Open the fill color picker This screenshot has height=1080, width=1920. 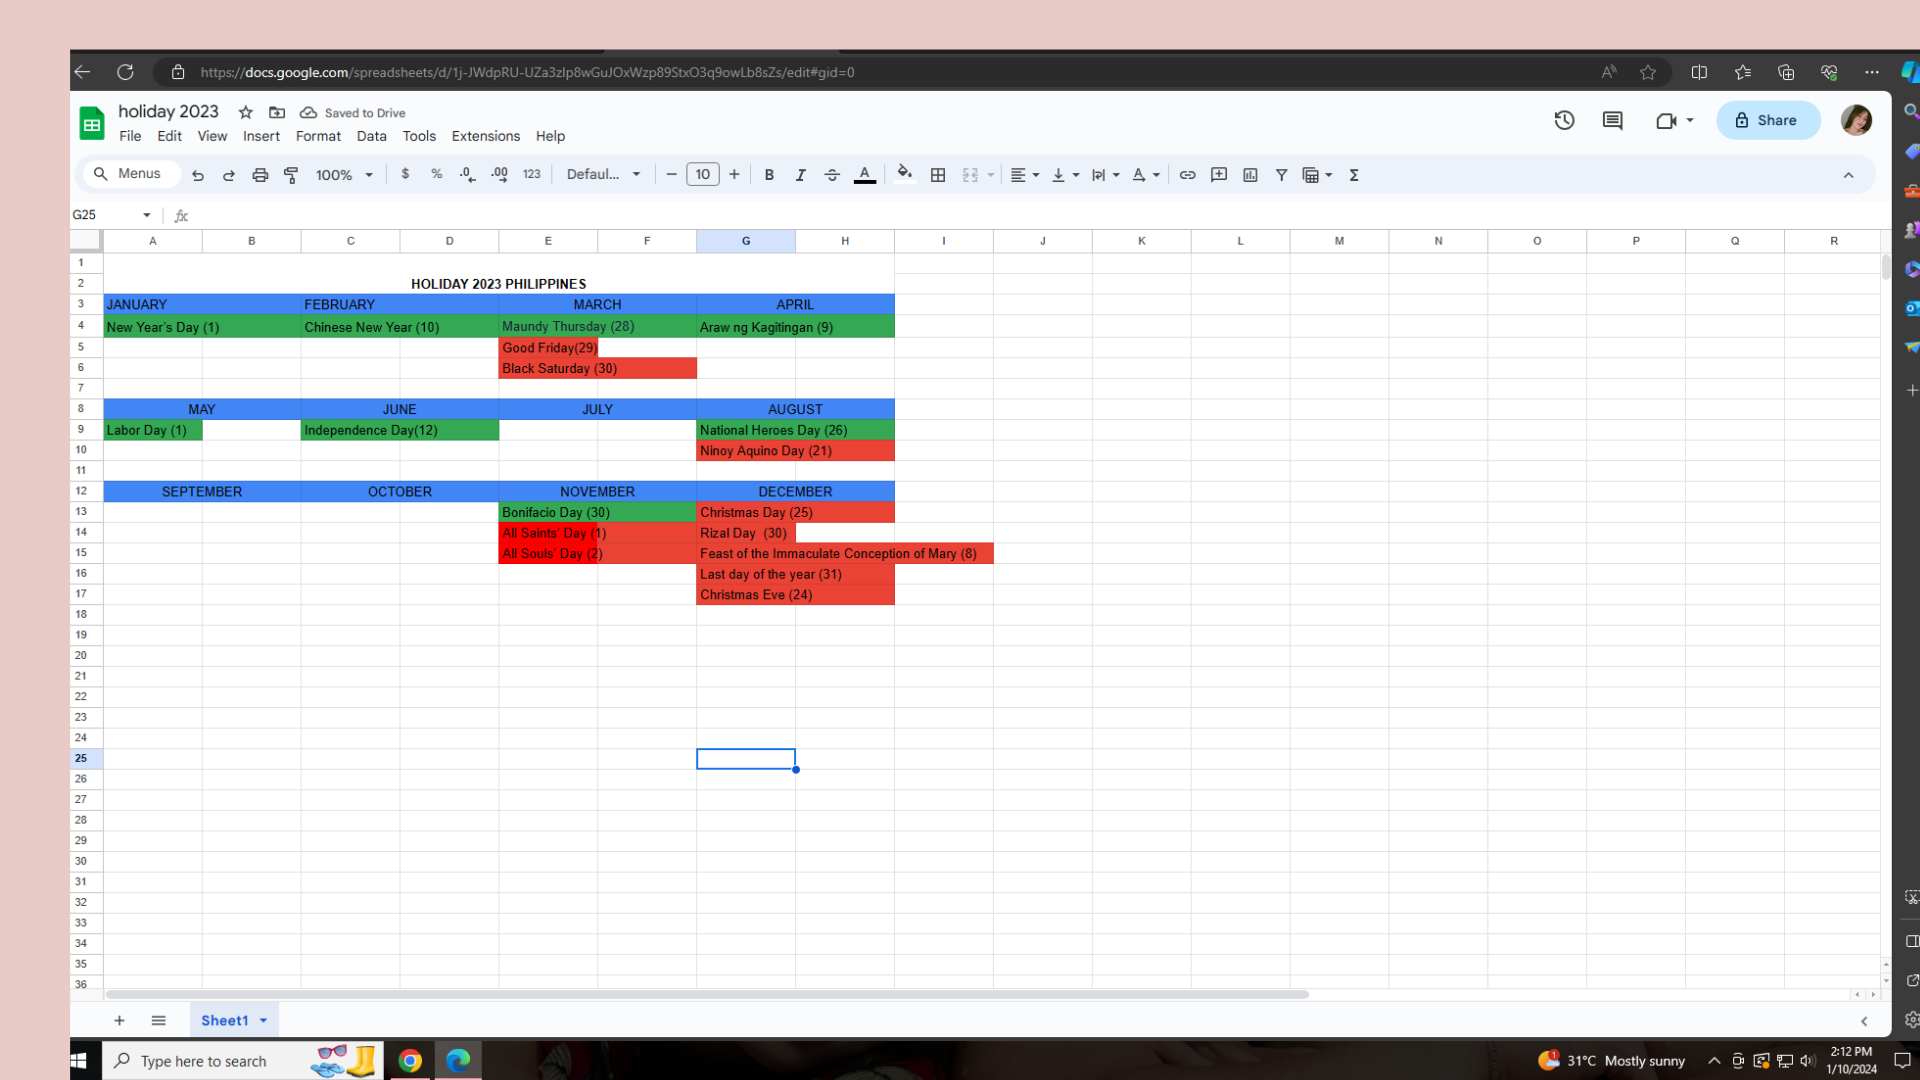(x=904, y=174)
